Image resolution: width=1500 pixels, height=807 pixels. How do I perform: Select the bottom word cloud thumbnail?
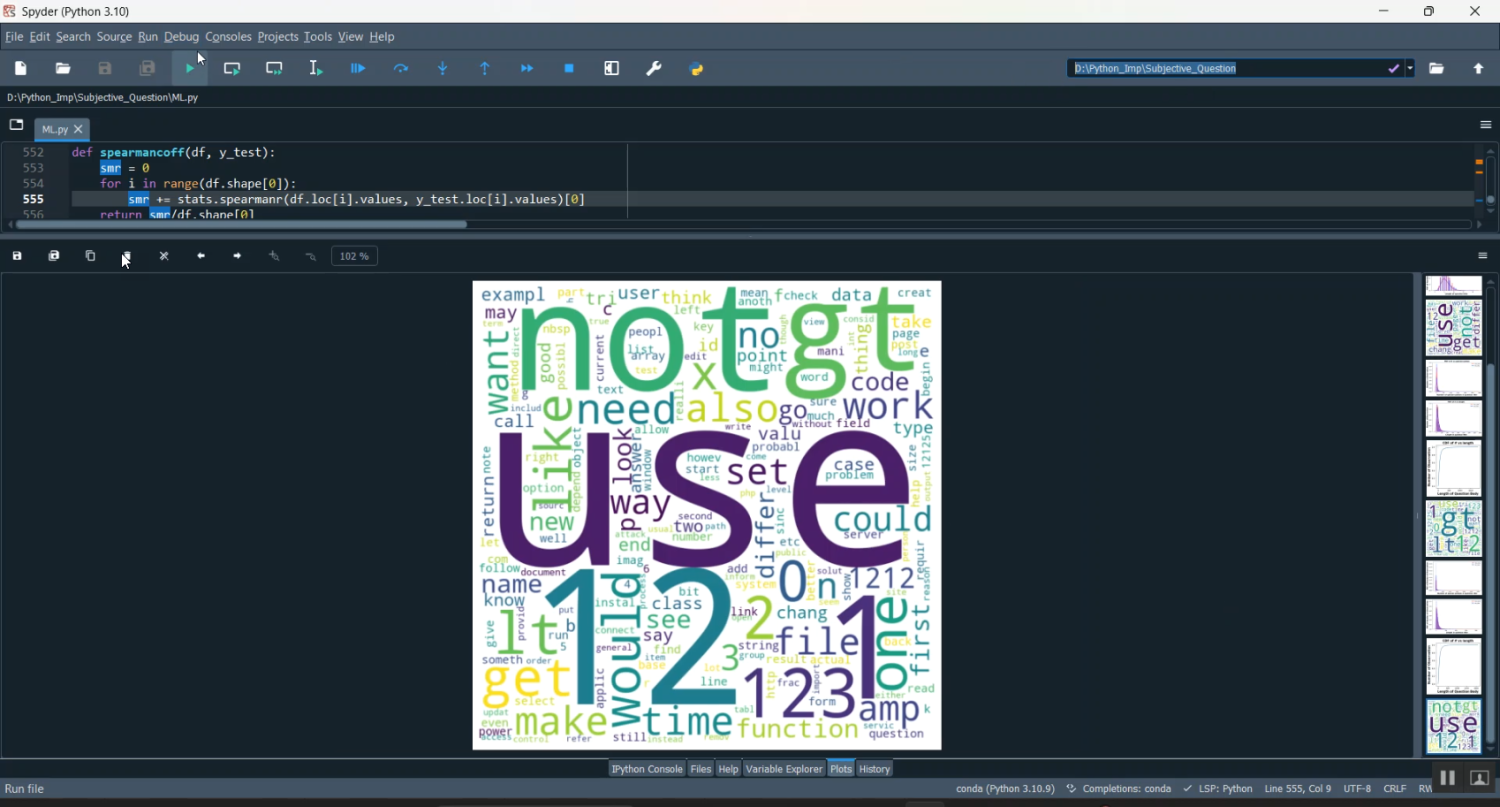click(x=1452, y=727)
